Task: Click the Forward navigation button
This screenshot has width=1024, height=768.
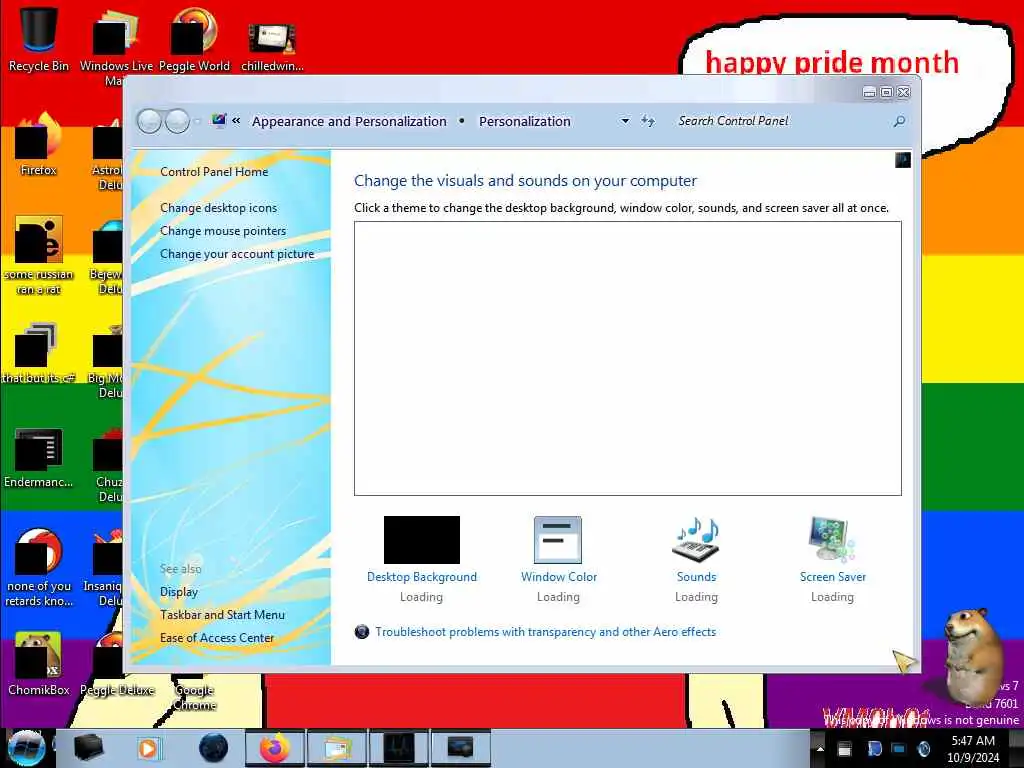Action: pyautogui.click(x=177, y=121)
